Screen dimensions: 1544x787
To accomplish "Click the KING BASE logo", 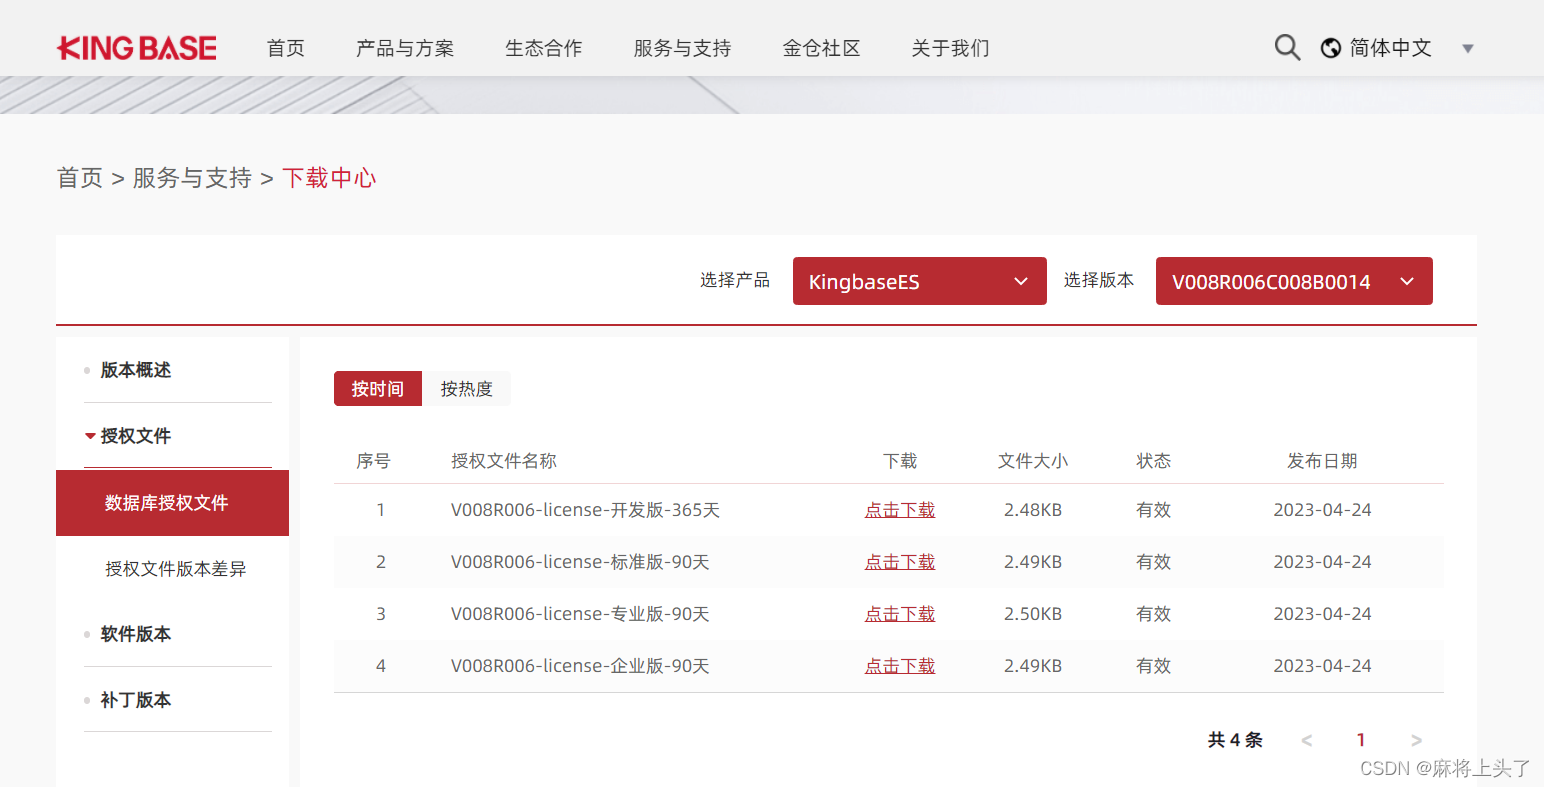I will click(136, 47).
